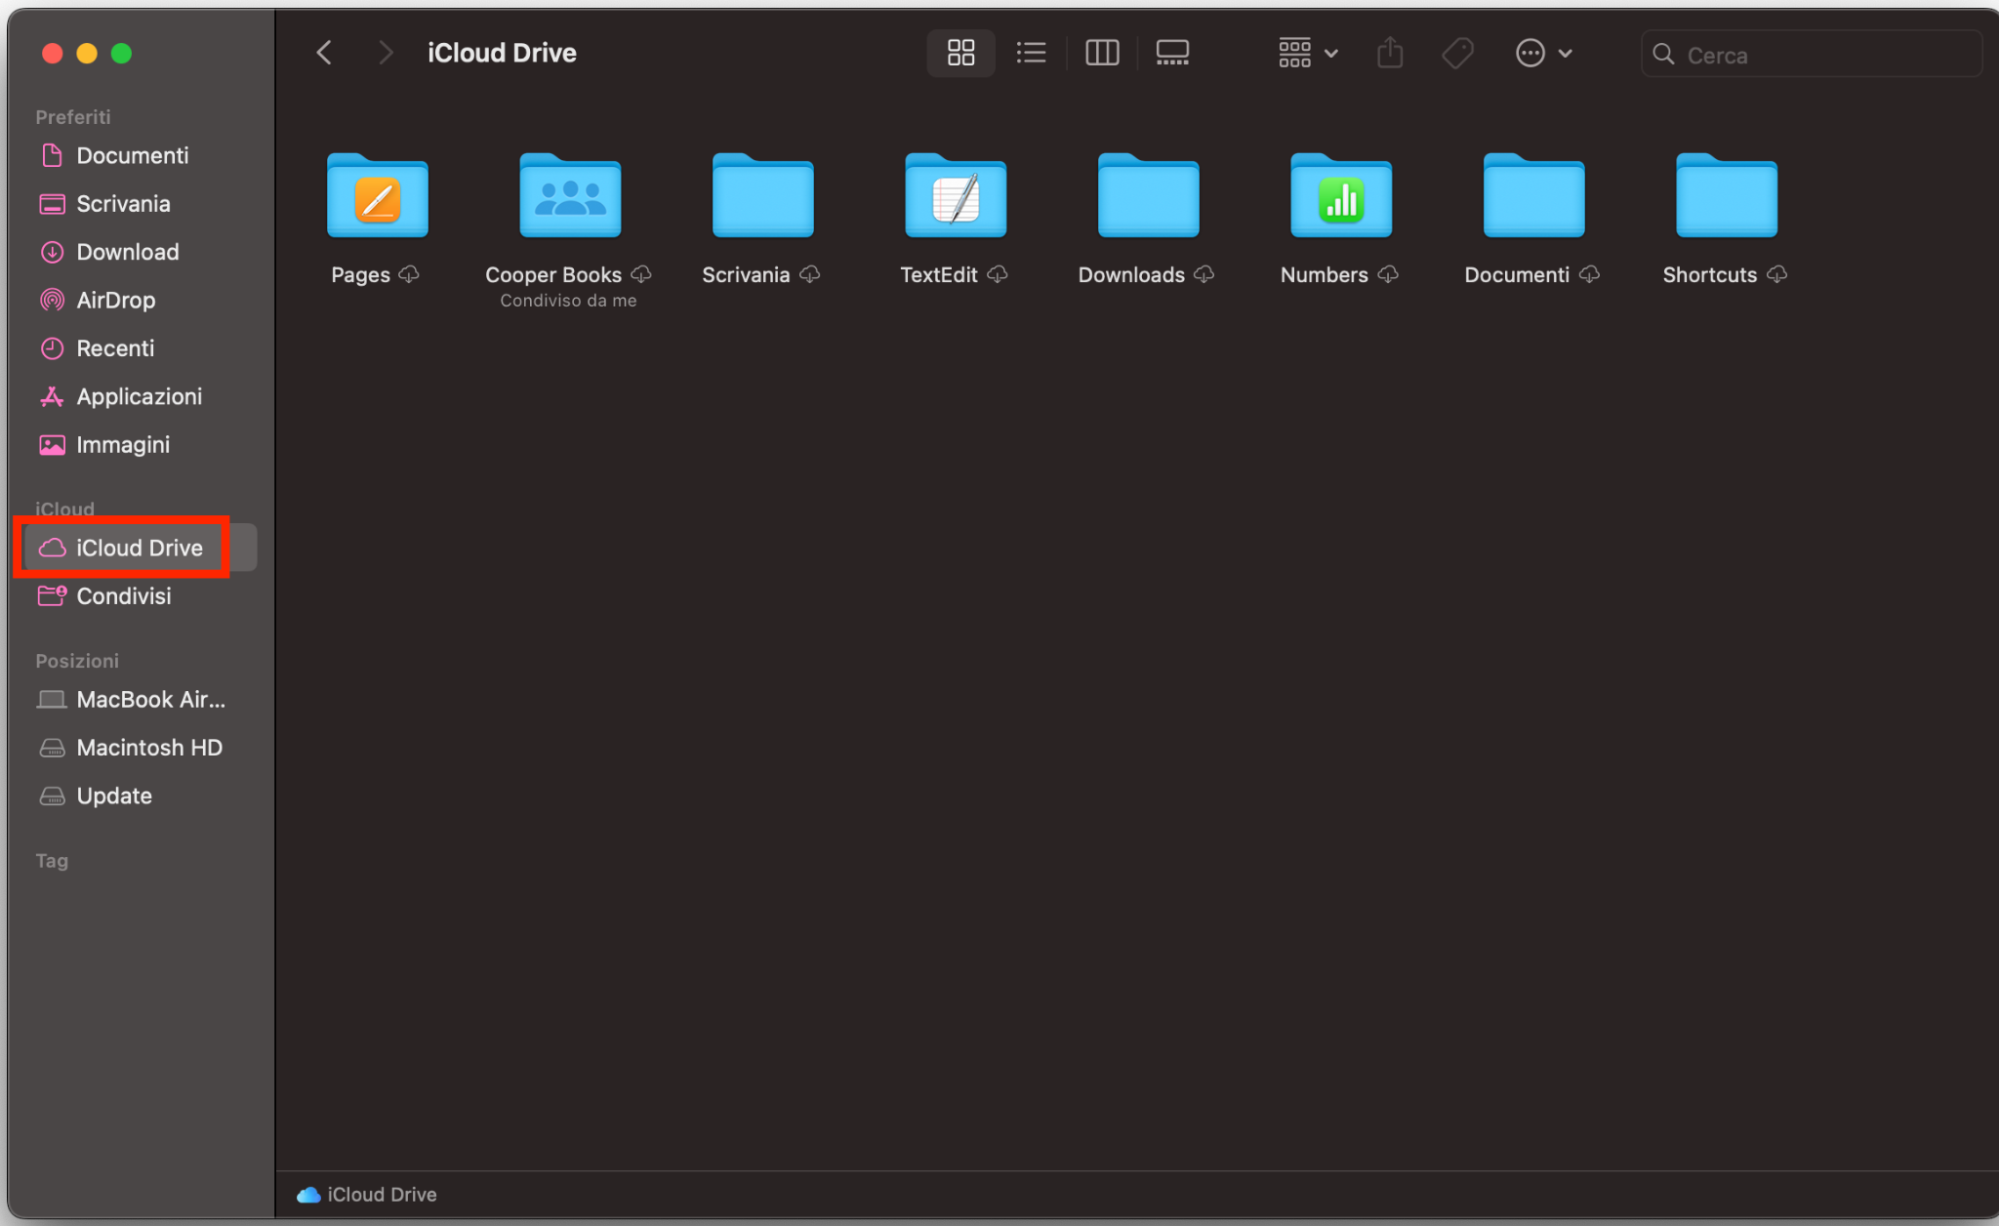Click cloud download icon beside Cooper Books
Image resolution: width=1999 pixels, height=1226 pixels.
tap(641, 274)
